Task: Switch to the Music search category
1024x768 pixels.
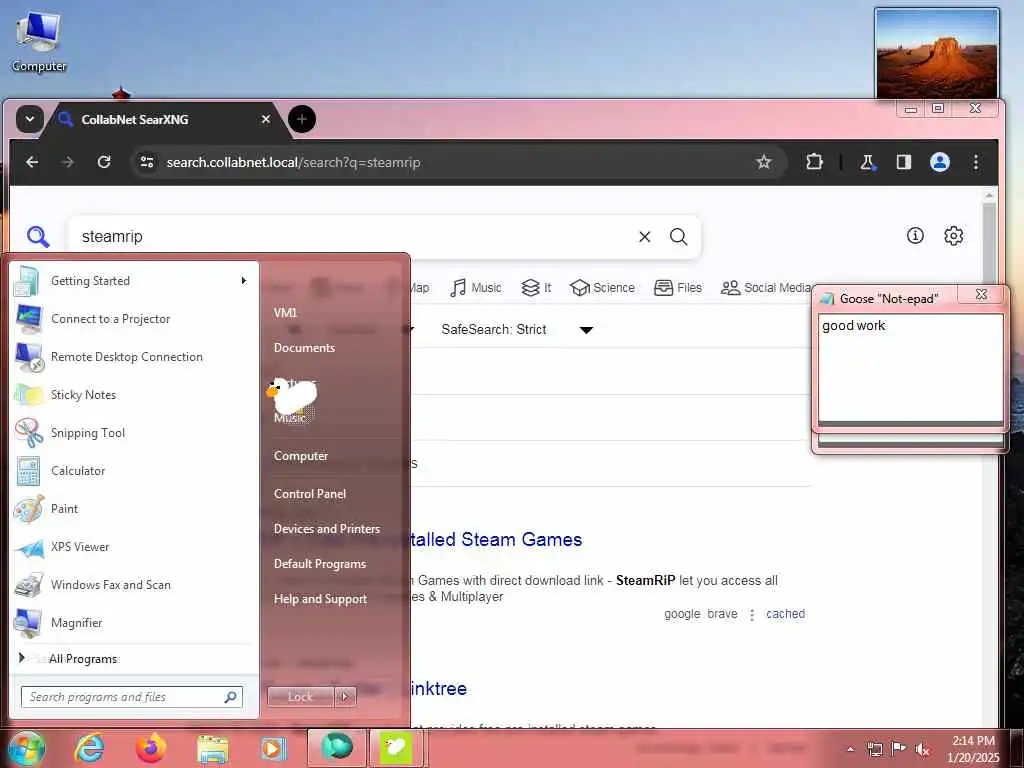Action: point(475,288)
